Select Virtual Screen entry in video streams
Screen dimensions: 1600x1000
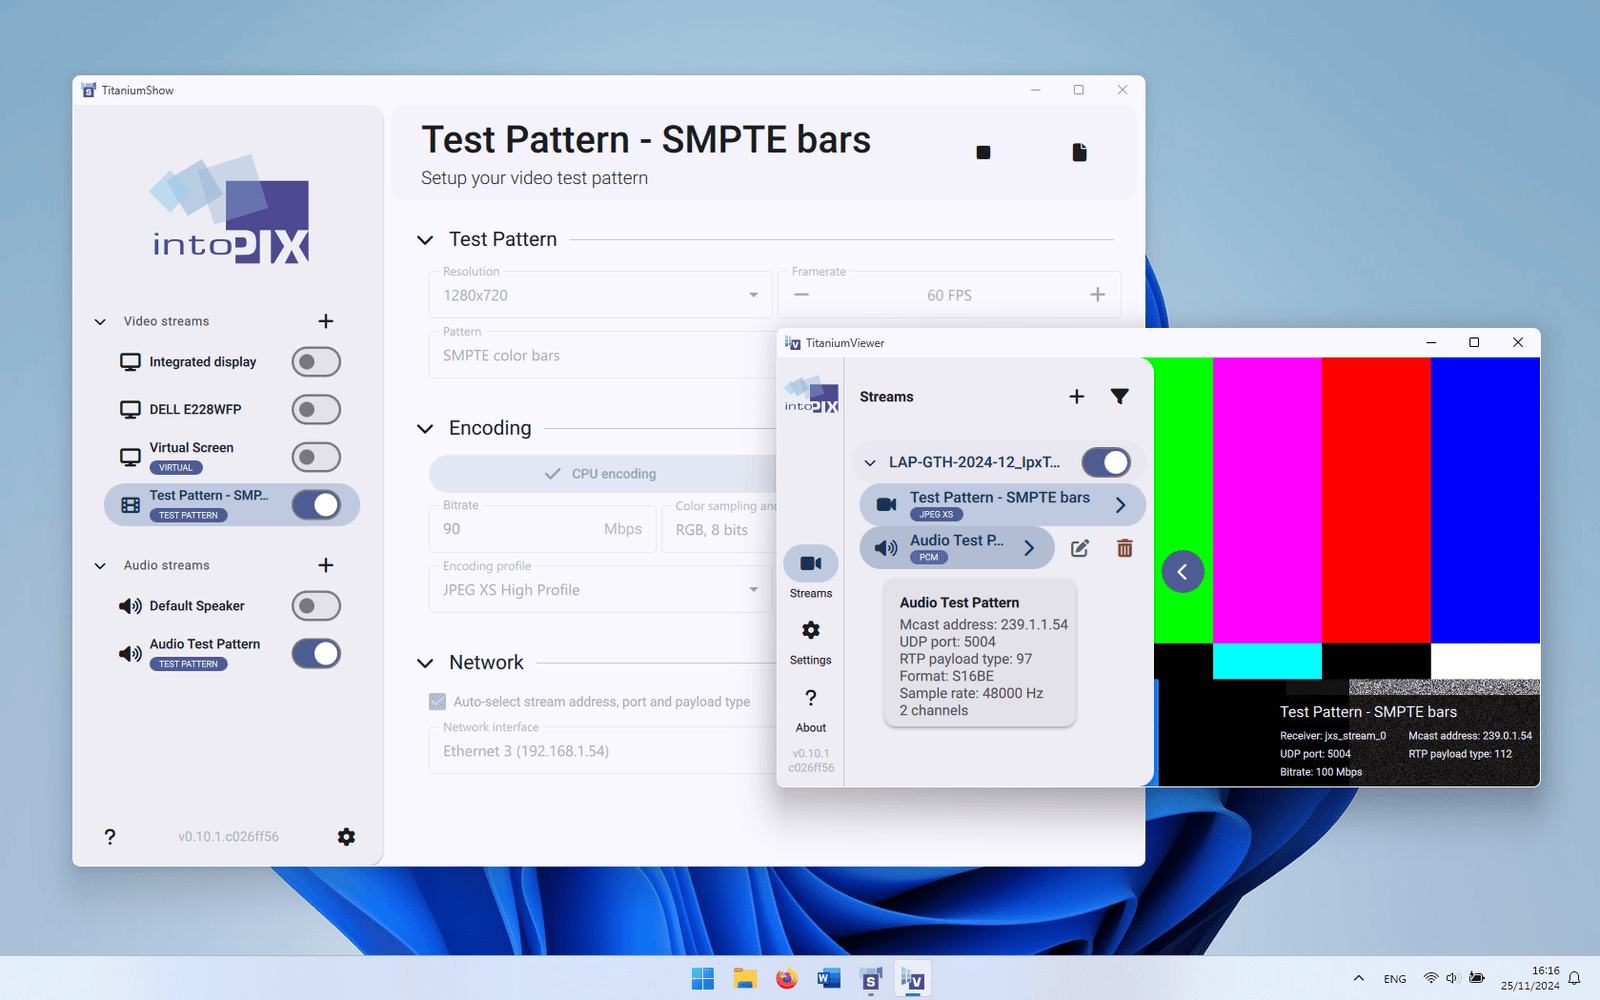click(230, 457)
